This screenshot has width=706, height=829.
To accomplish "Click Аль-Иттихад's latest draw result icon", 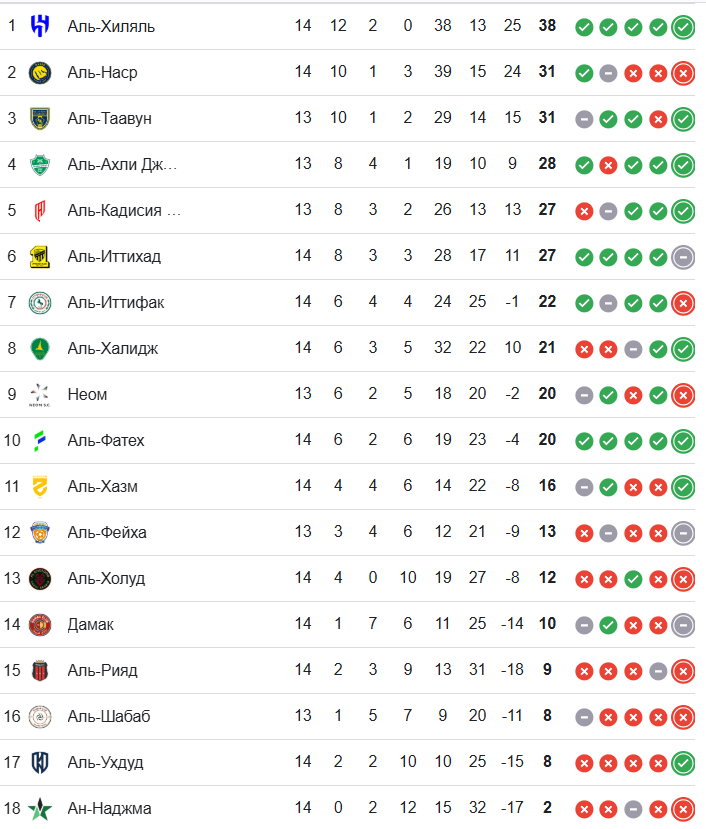I will coord(683,257).
